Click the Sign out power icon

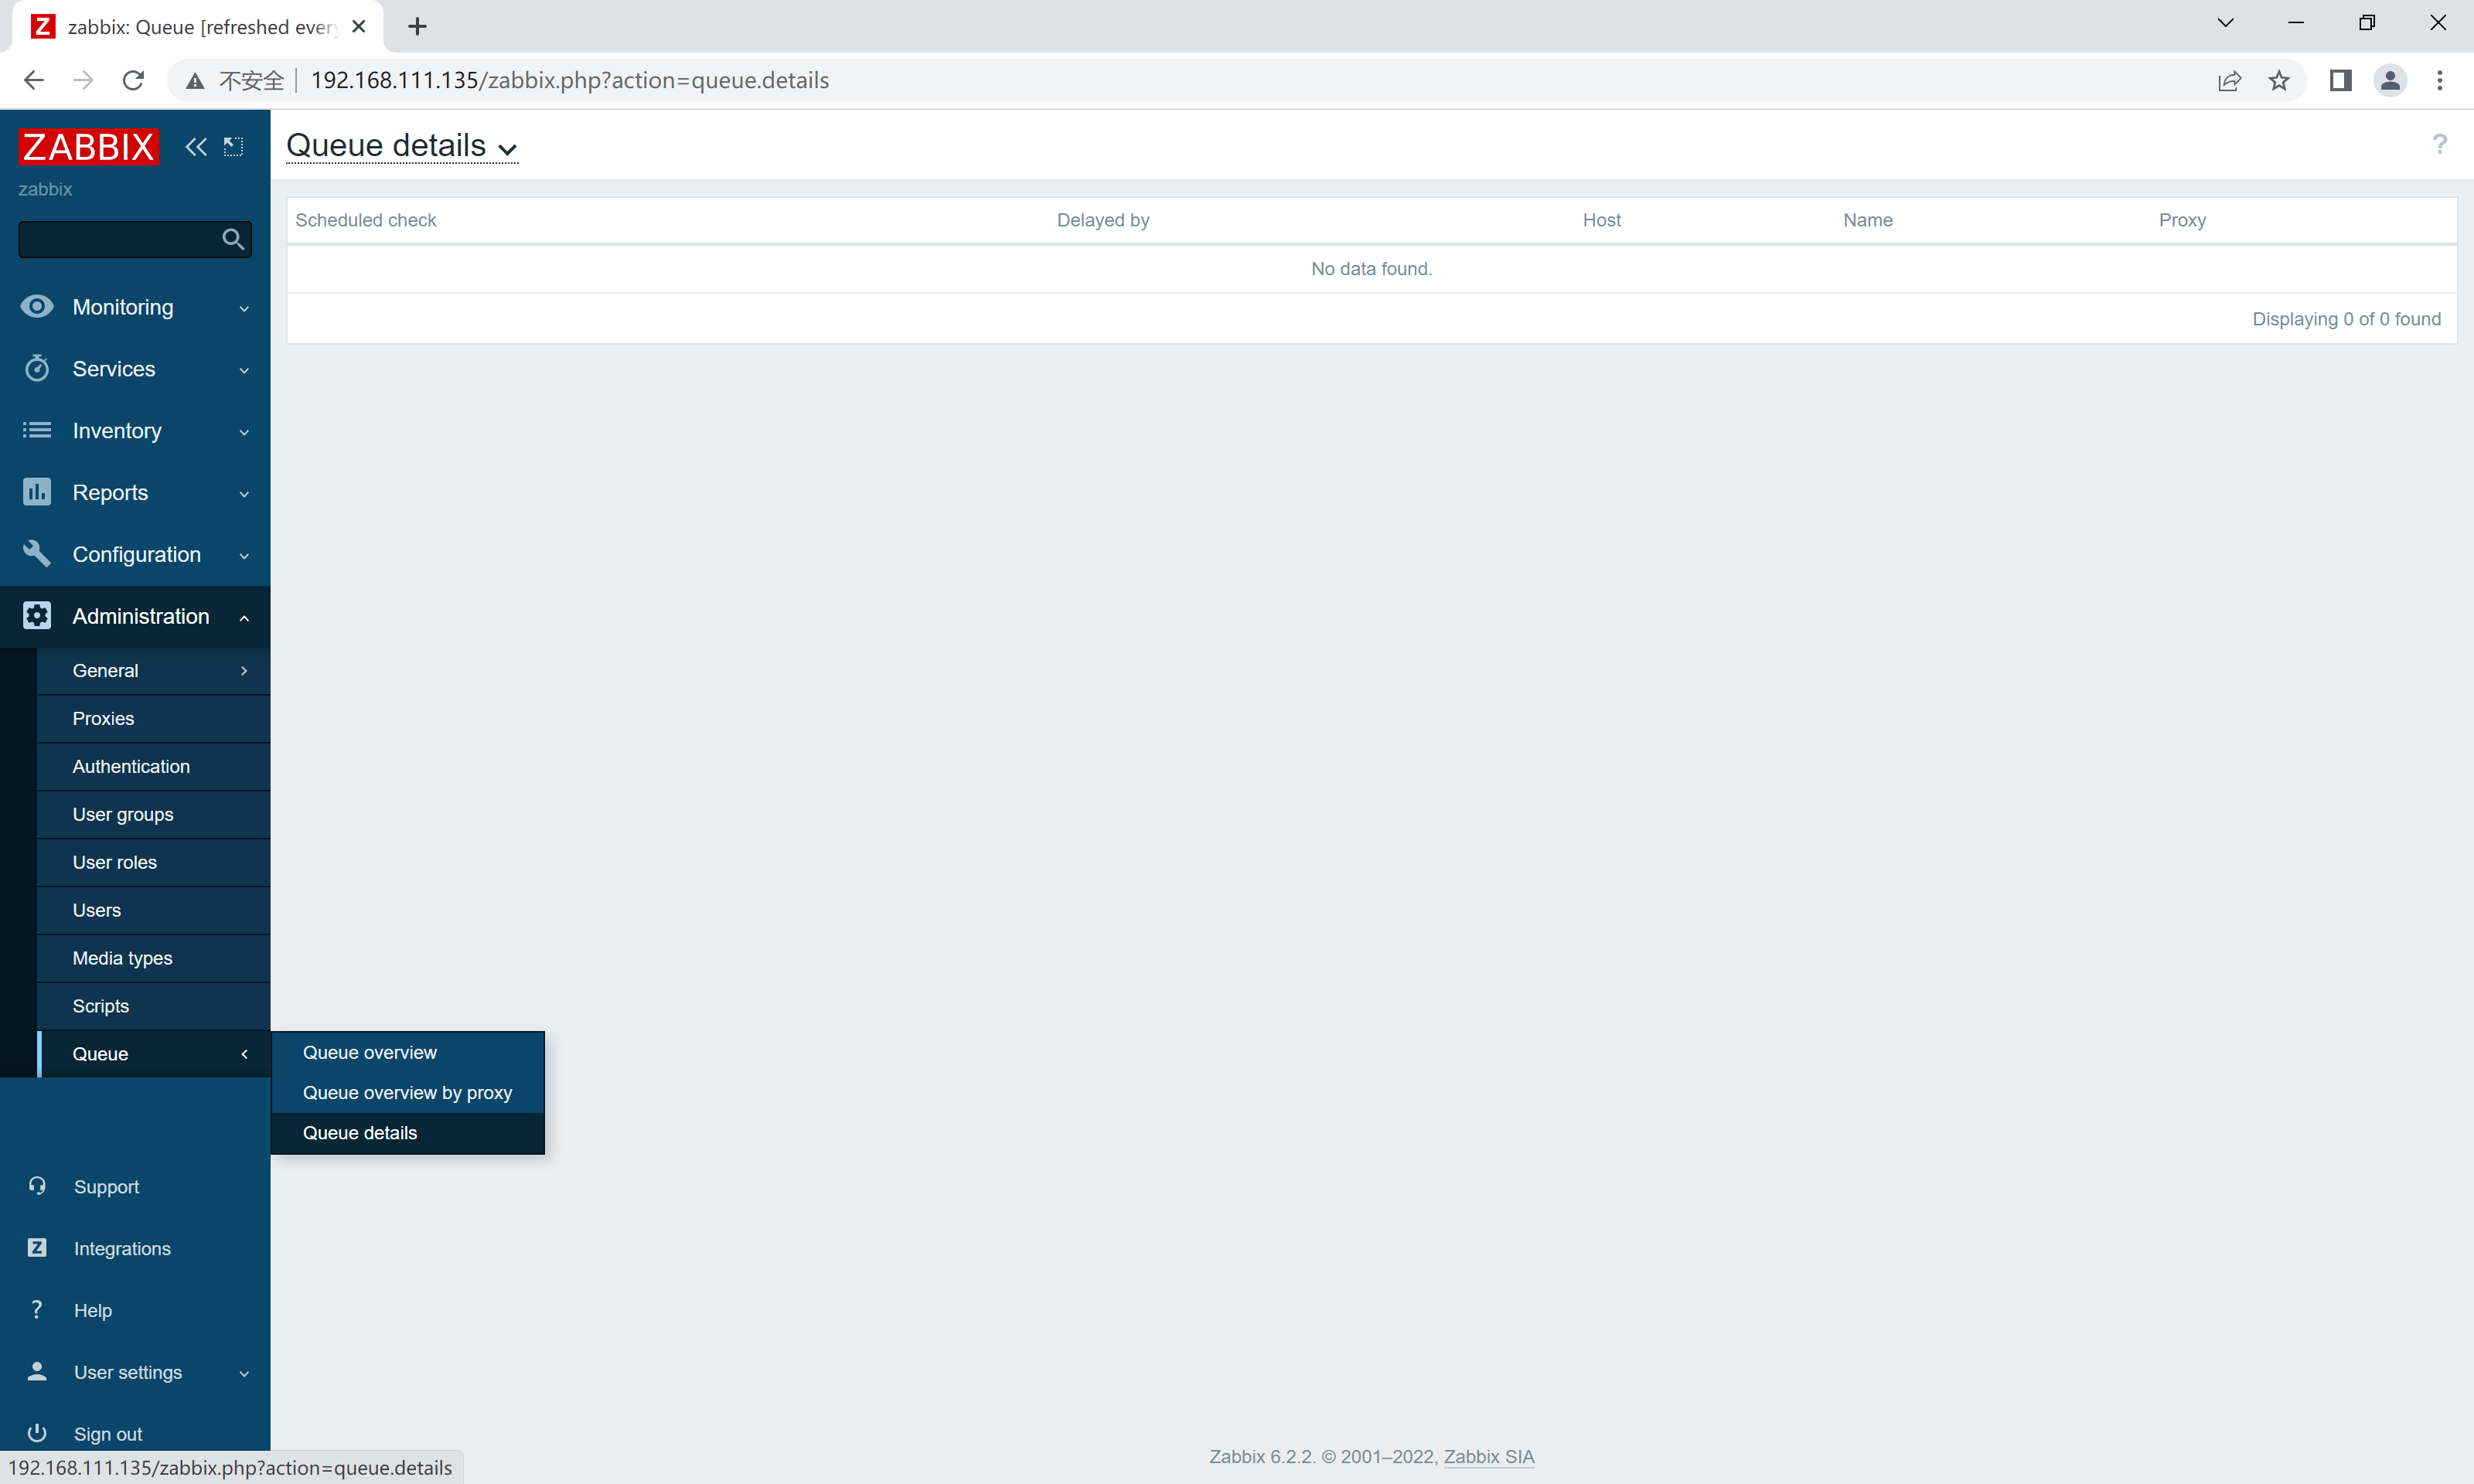pyautogui.click(x=37, y=1433)
